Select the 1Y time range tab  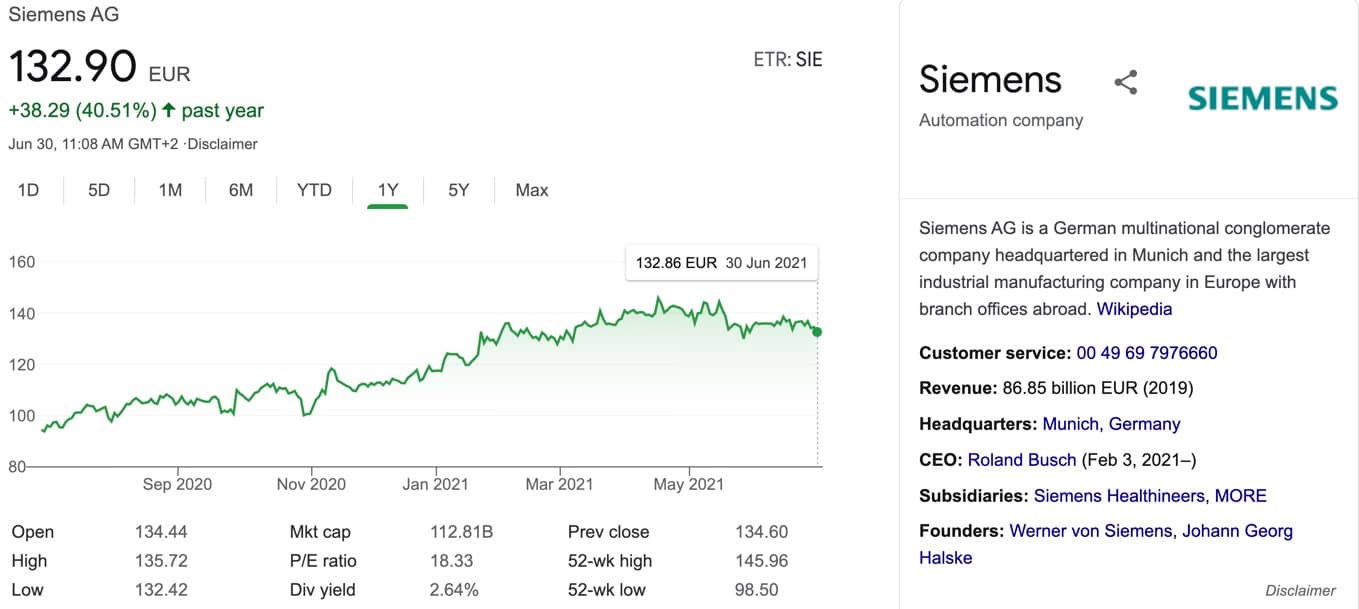pos(388,190)
